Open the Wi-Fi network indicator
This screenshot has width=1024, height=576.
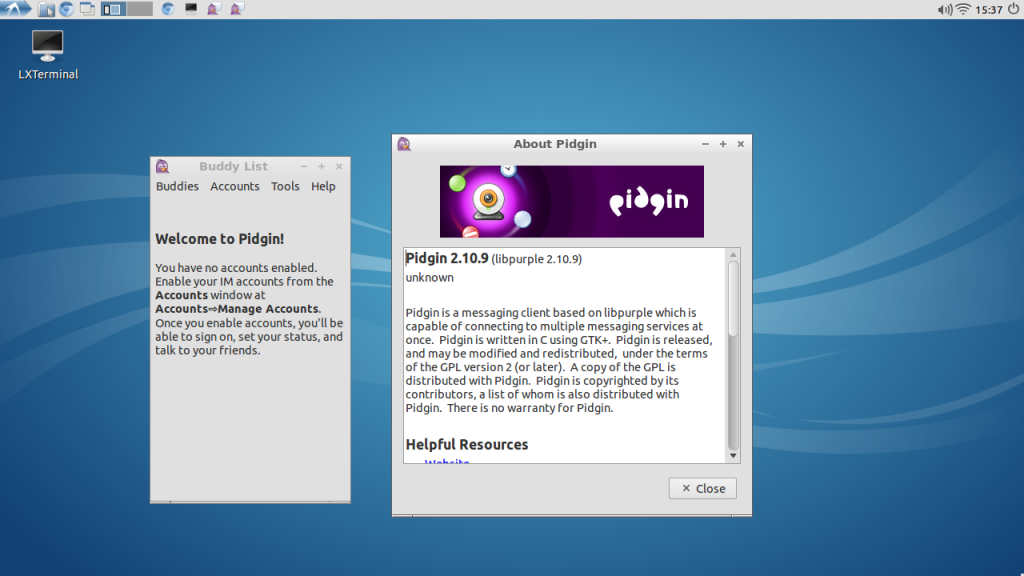tap(963, 9)
